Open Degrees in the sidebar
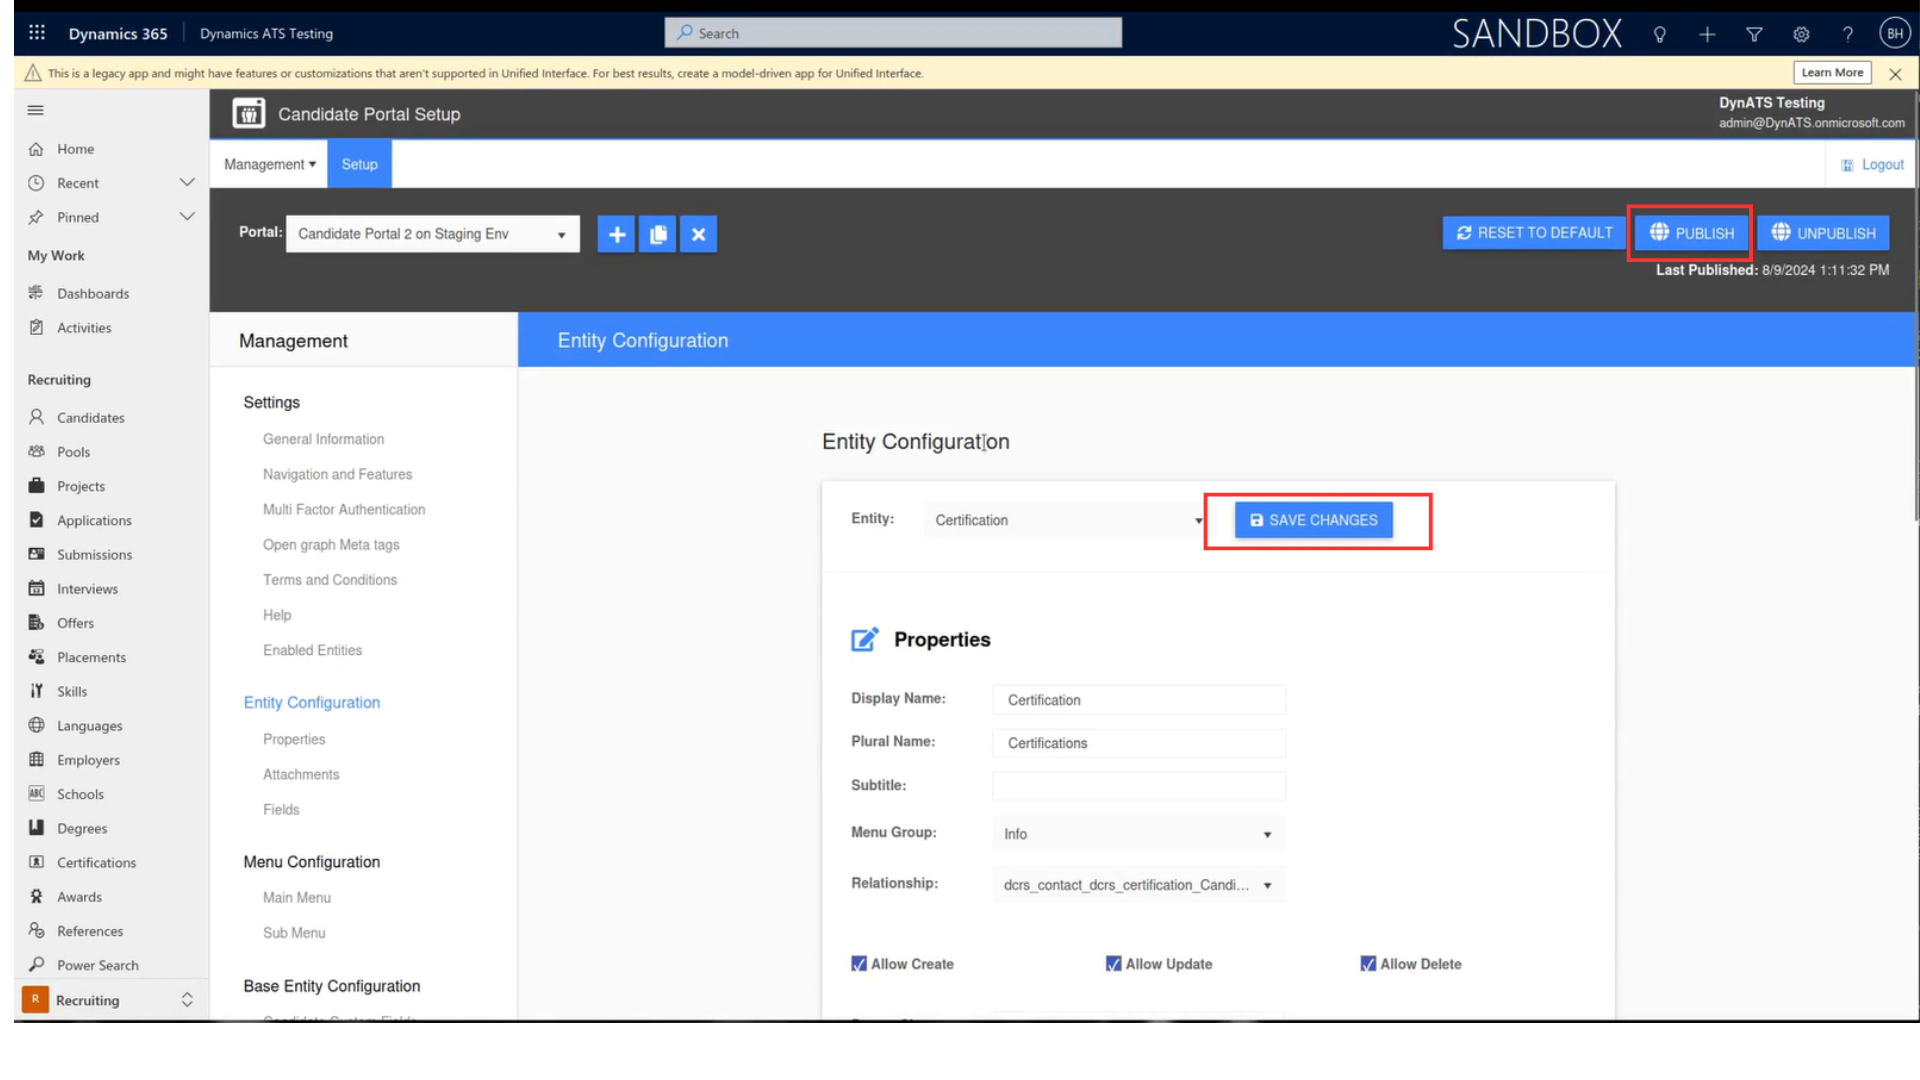Viewport: 1920px width, 1080px height. click(x=82, y=828)
